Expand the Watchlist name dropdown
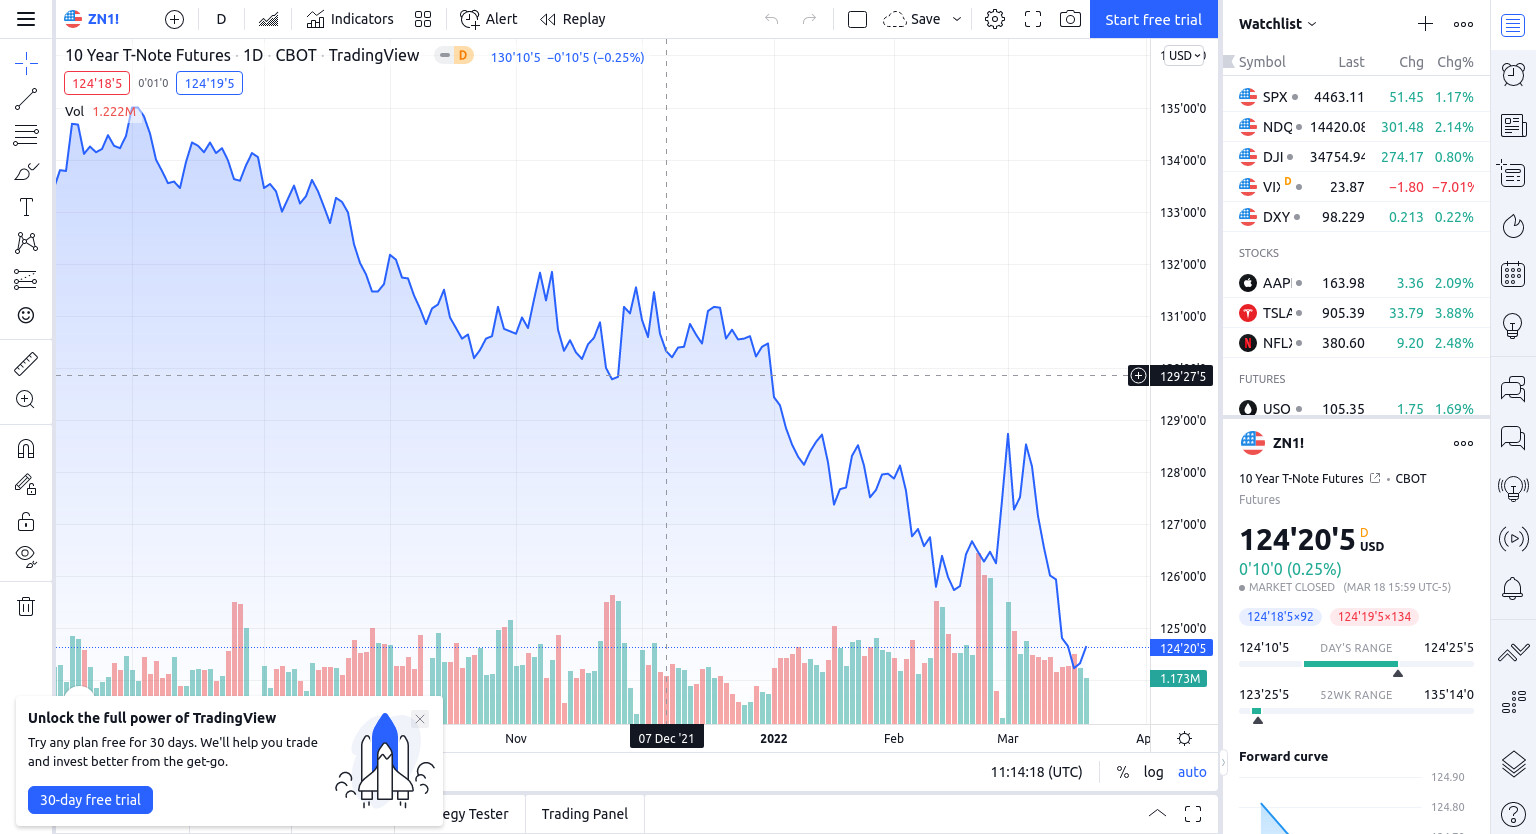This screenshot has width=1536, height=834. [x=1277, y=24]
